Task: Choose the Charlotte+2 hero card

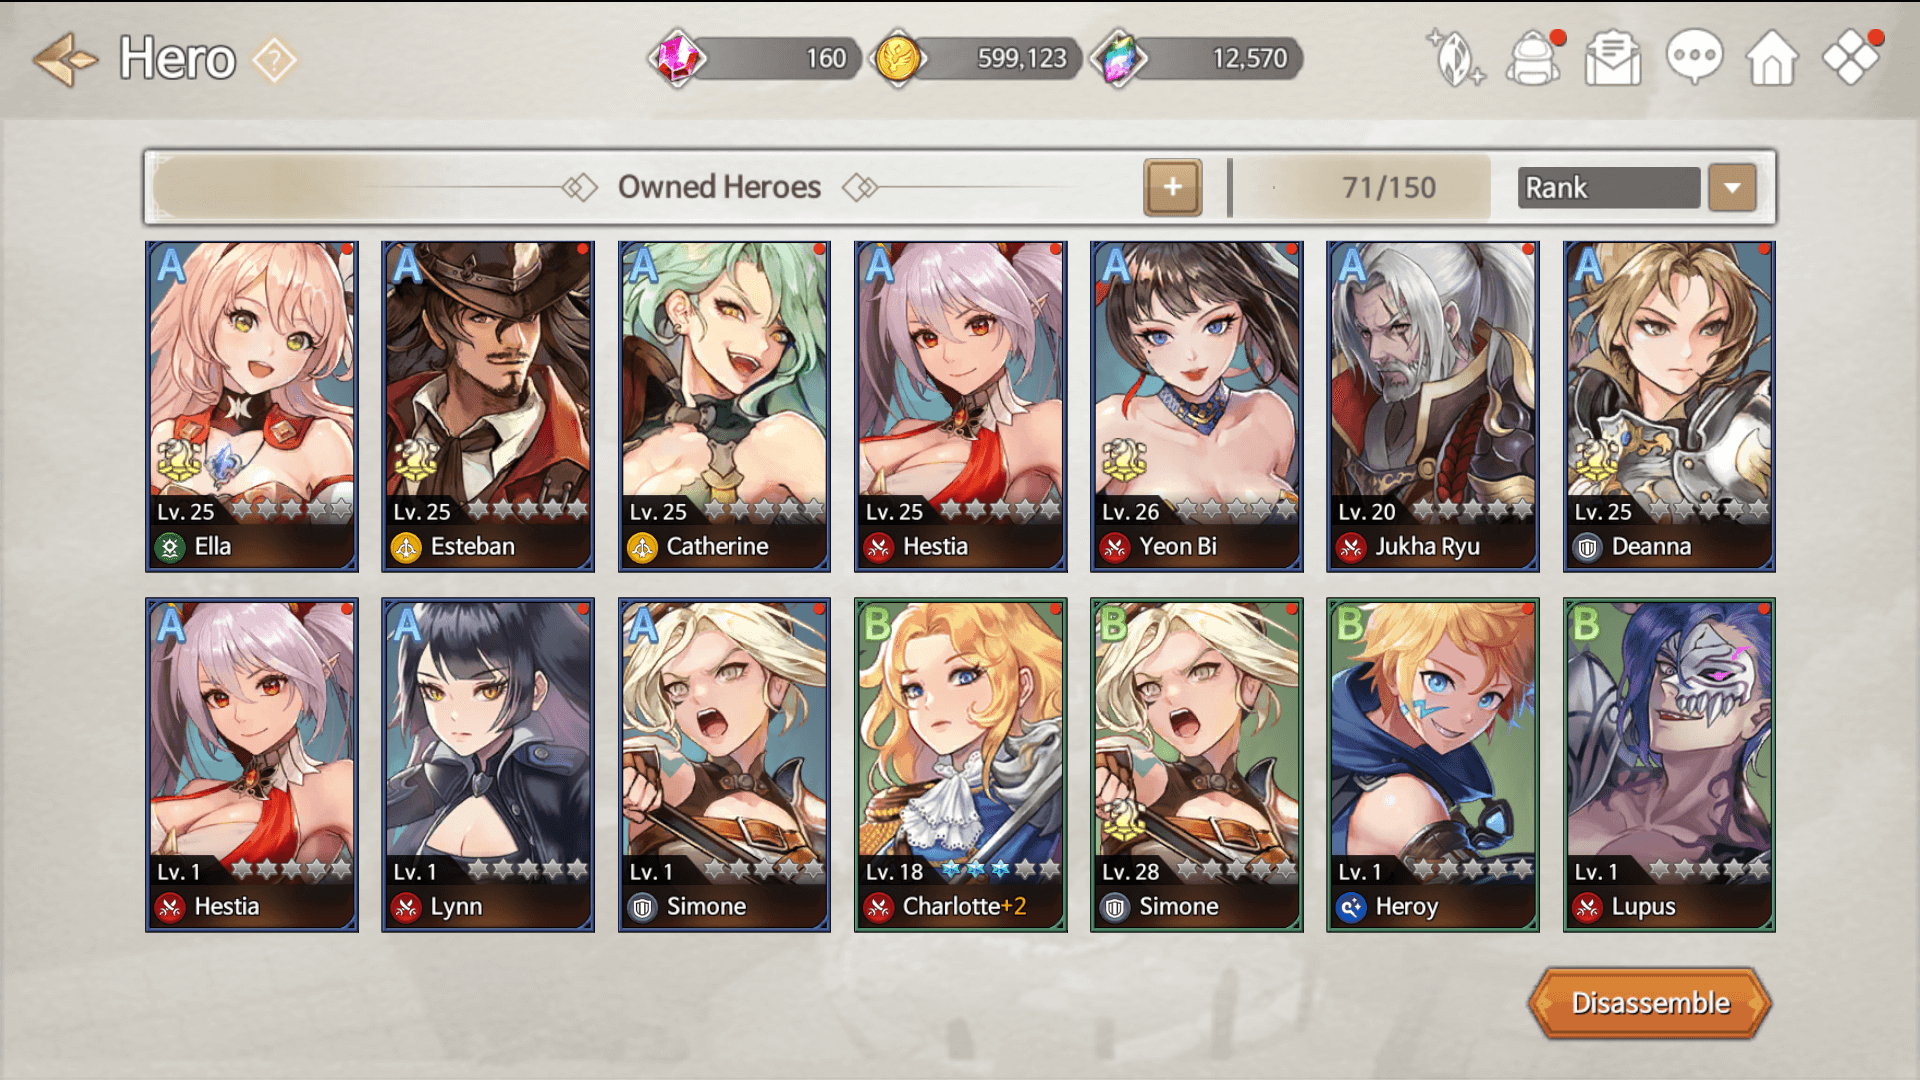Action: [x=961, y=765]
